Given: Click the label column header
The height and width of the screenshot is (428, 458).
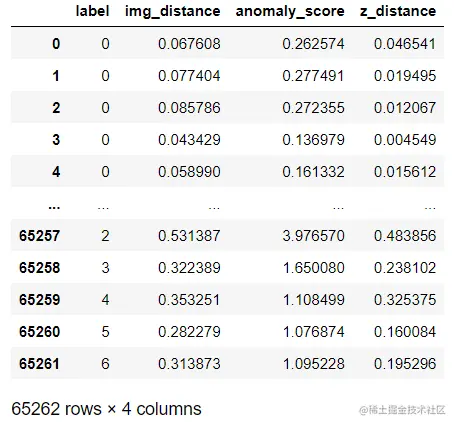Looking at the screenshot, I should [x=92, y=11].
